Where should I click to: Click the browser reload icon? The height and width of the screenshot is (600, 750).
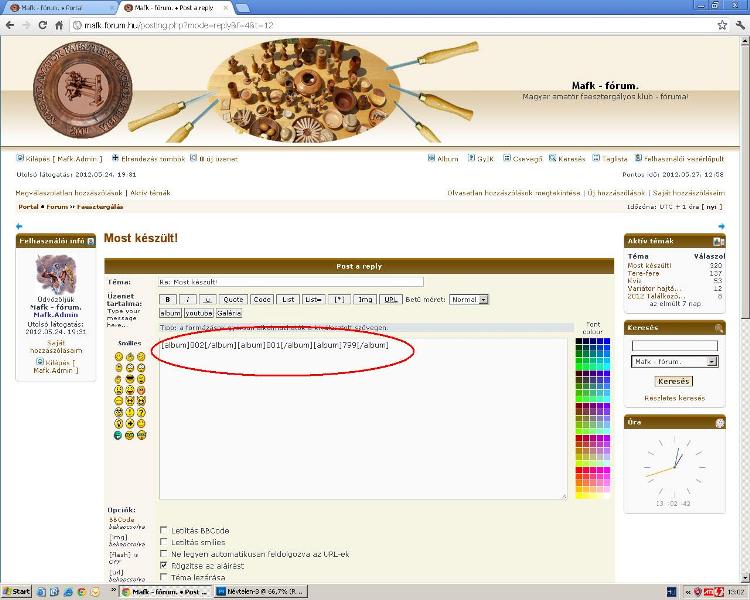[x=43, y=25]
